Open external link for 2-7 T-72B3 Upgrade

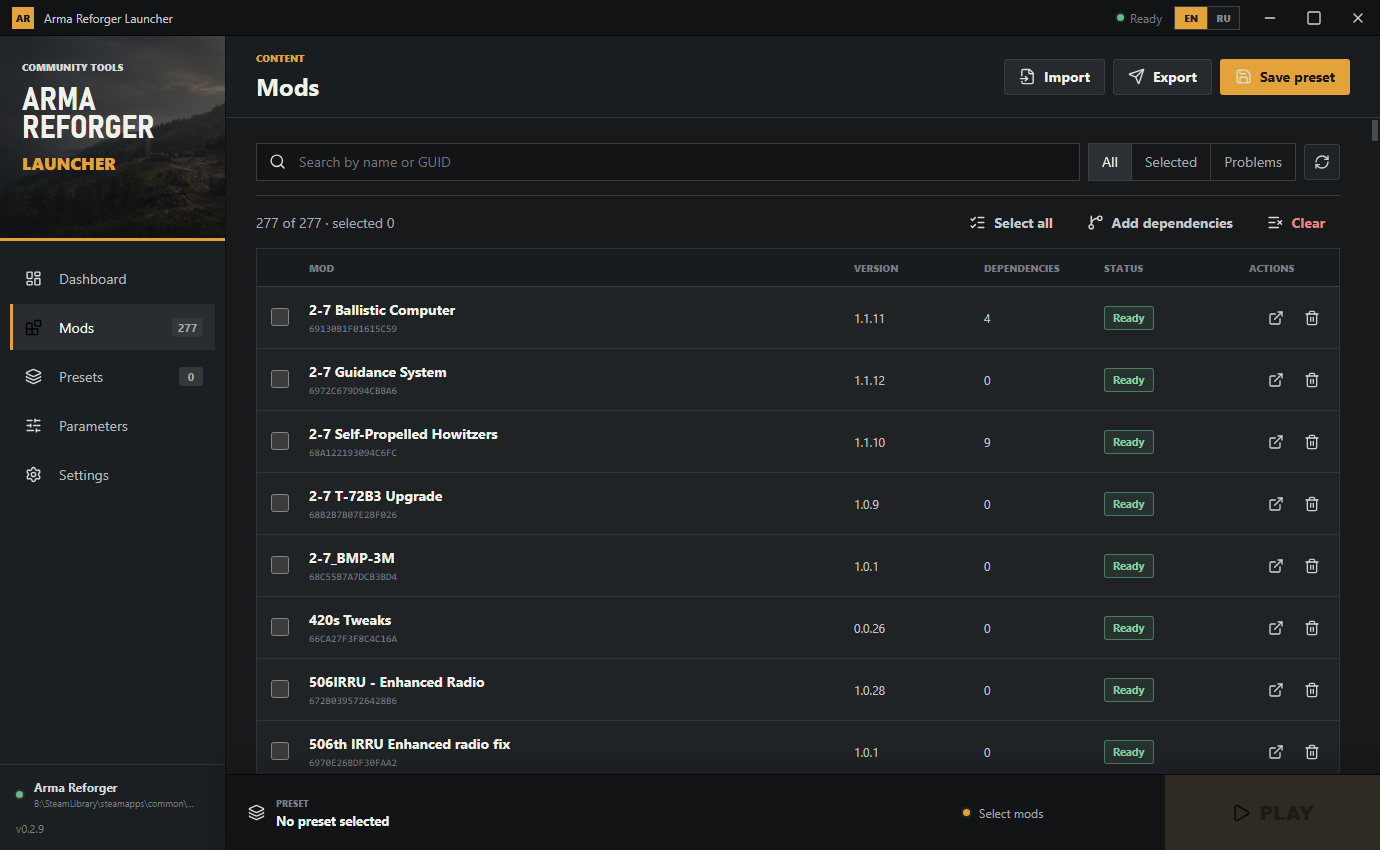pyautogui.click(x=1276, y=504)
